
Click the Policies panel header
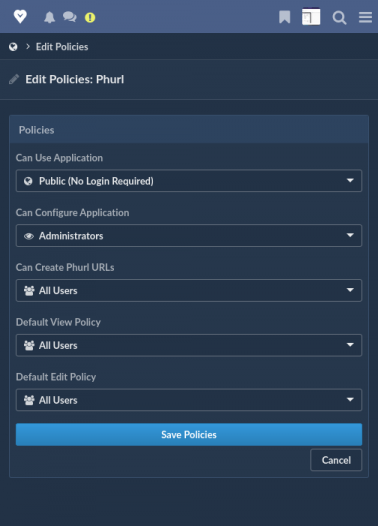click(189, 130)
